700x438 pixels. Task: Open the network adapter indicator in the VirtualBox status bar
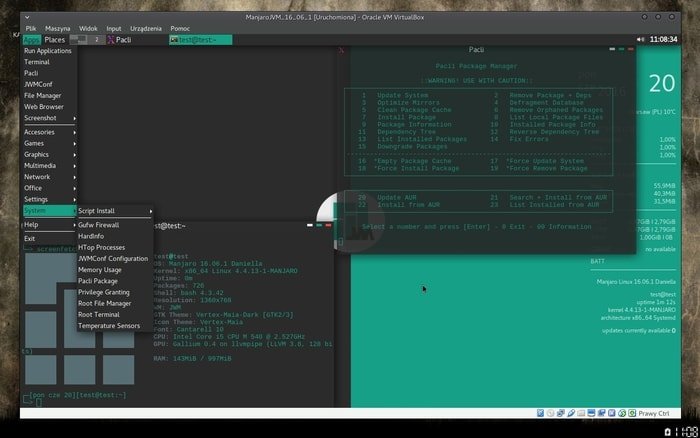(561, 413)
